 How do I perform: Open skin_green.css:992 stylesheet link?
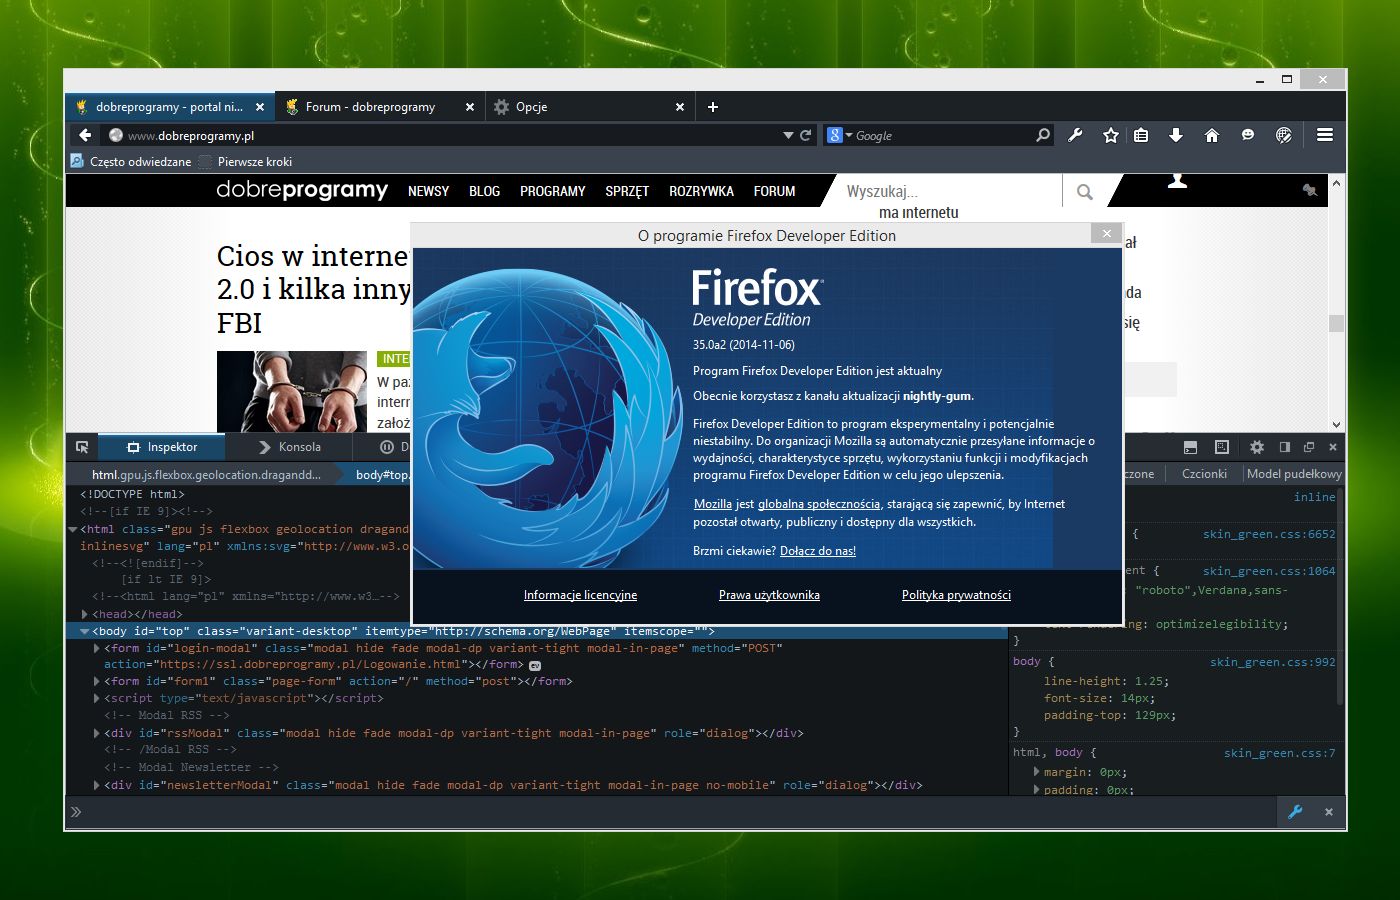pyautogui.click(x=1272, y=662)
